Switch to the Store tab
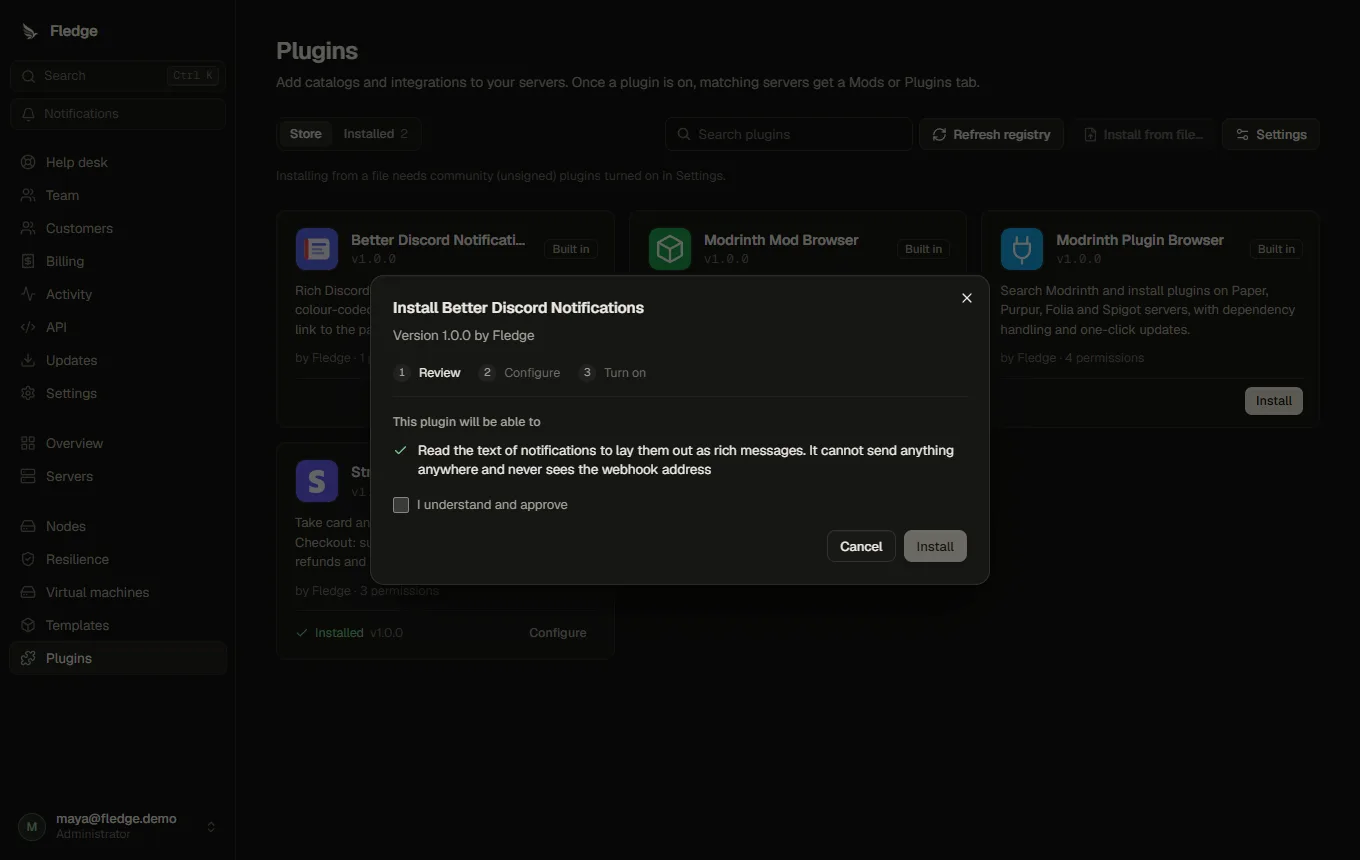 point(306,134)
